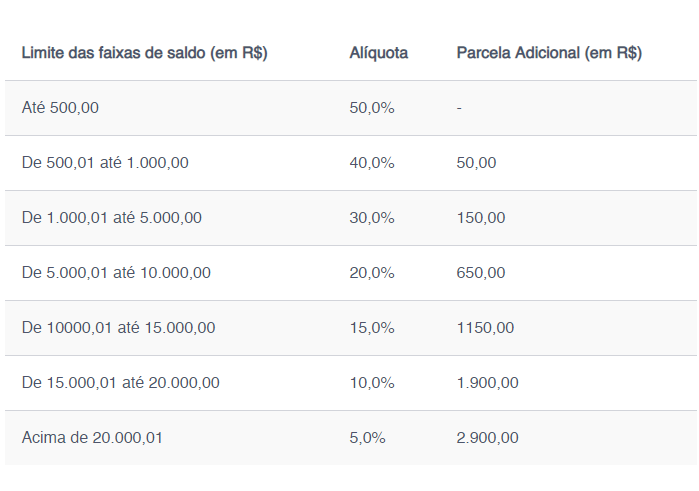
Task: Click the 40,0% rate value
Action: pos(372,163)
